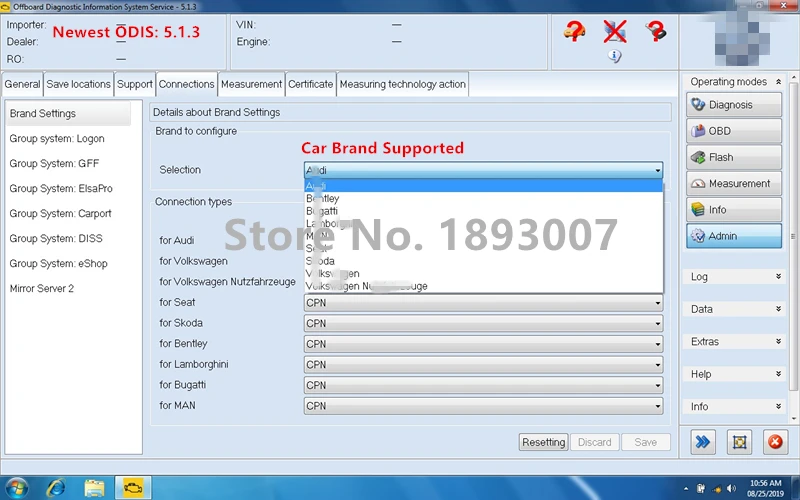This screenshot has height=500, width=800.
Task: Open the Info operating mode button
Action: coord(733,210)
